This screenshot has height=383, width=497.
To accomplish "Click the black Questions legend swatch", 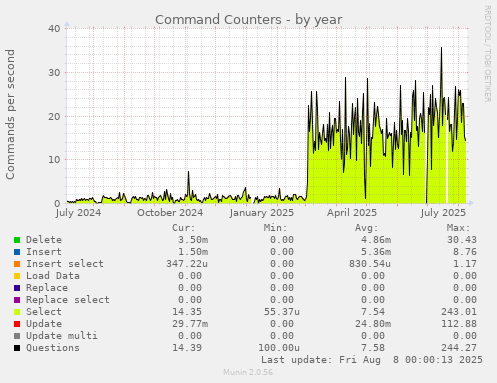I will [x=17, y=348].
